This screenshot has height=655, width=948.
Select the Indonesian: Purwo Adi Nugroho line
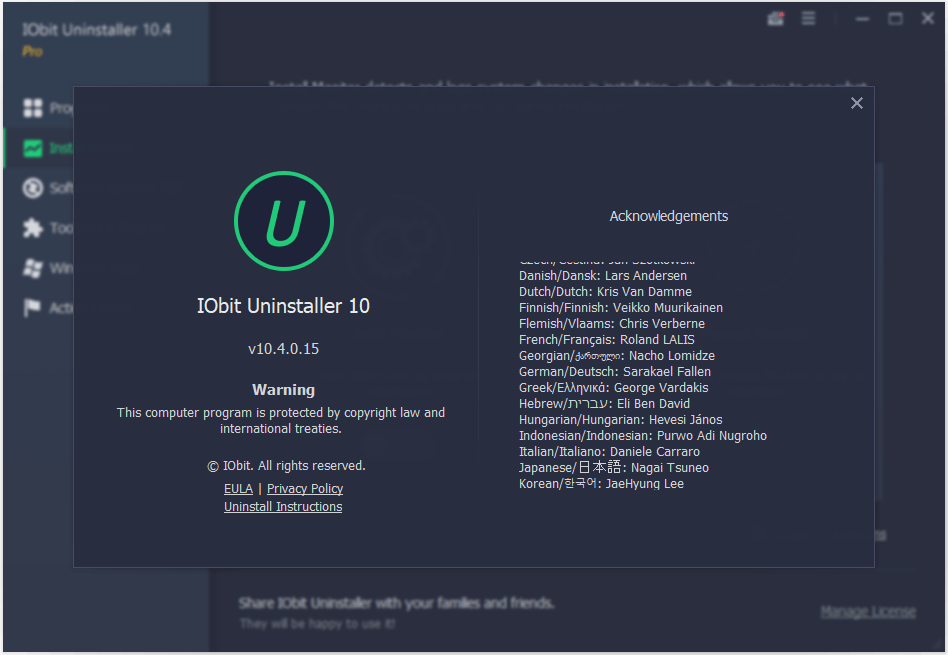(643, 435)
